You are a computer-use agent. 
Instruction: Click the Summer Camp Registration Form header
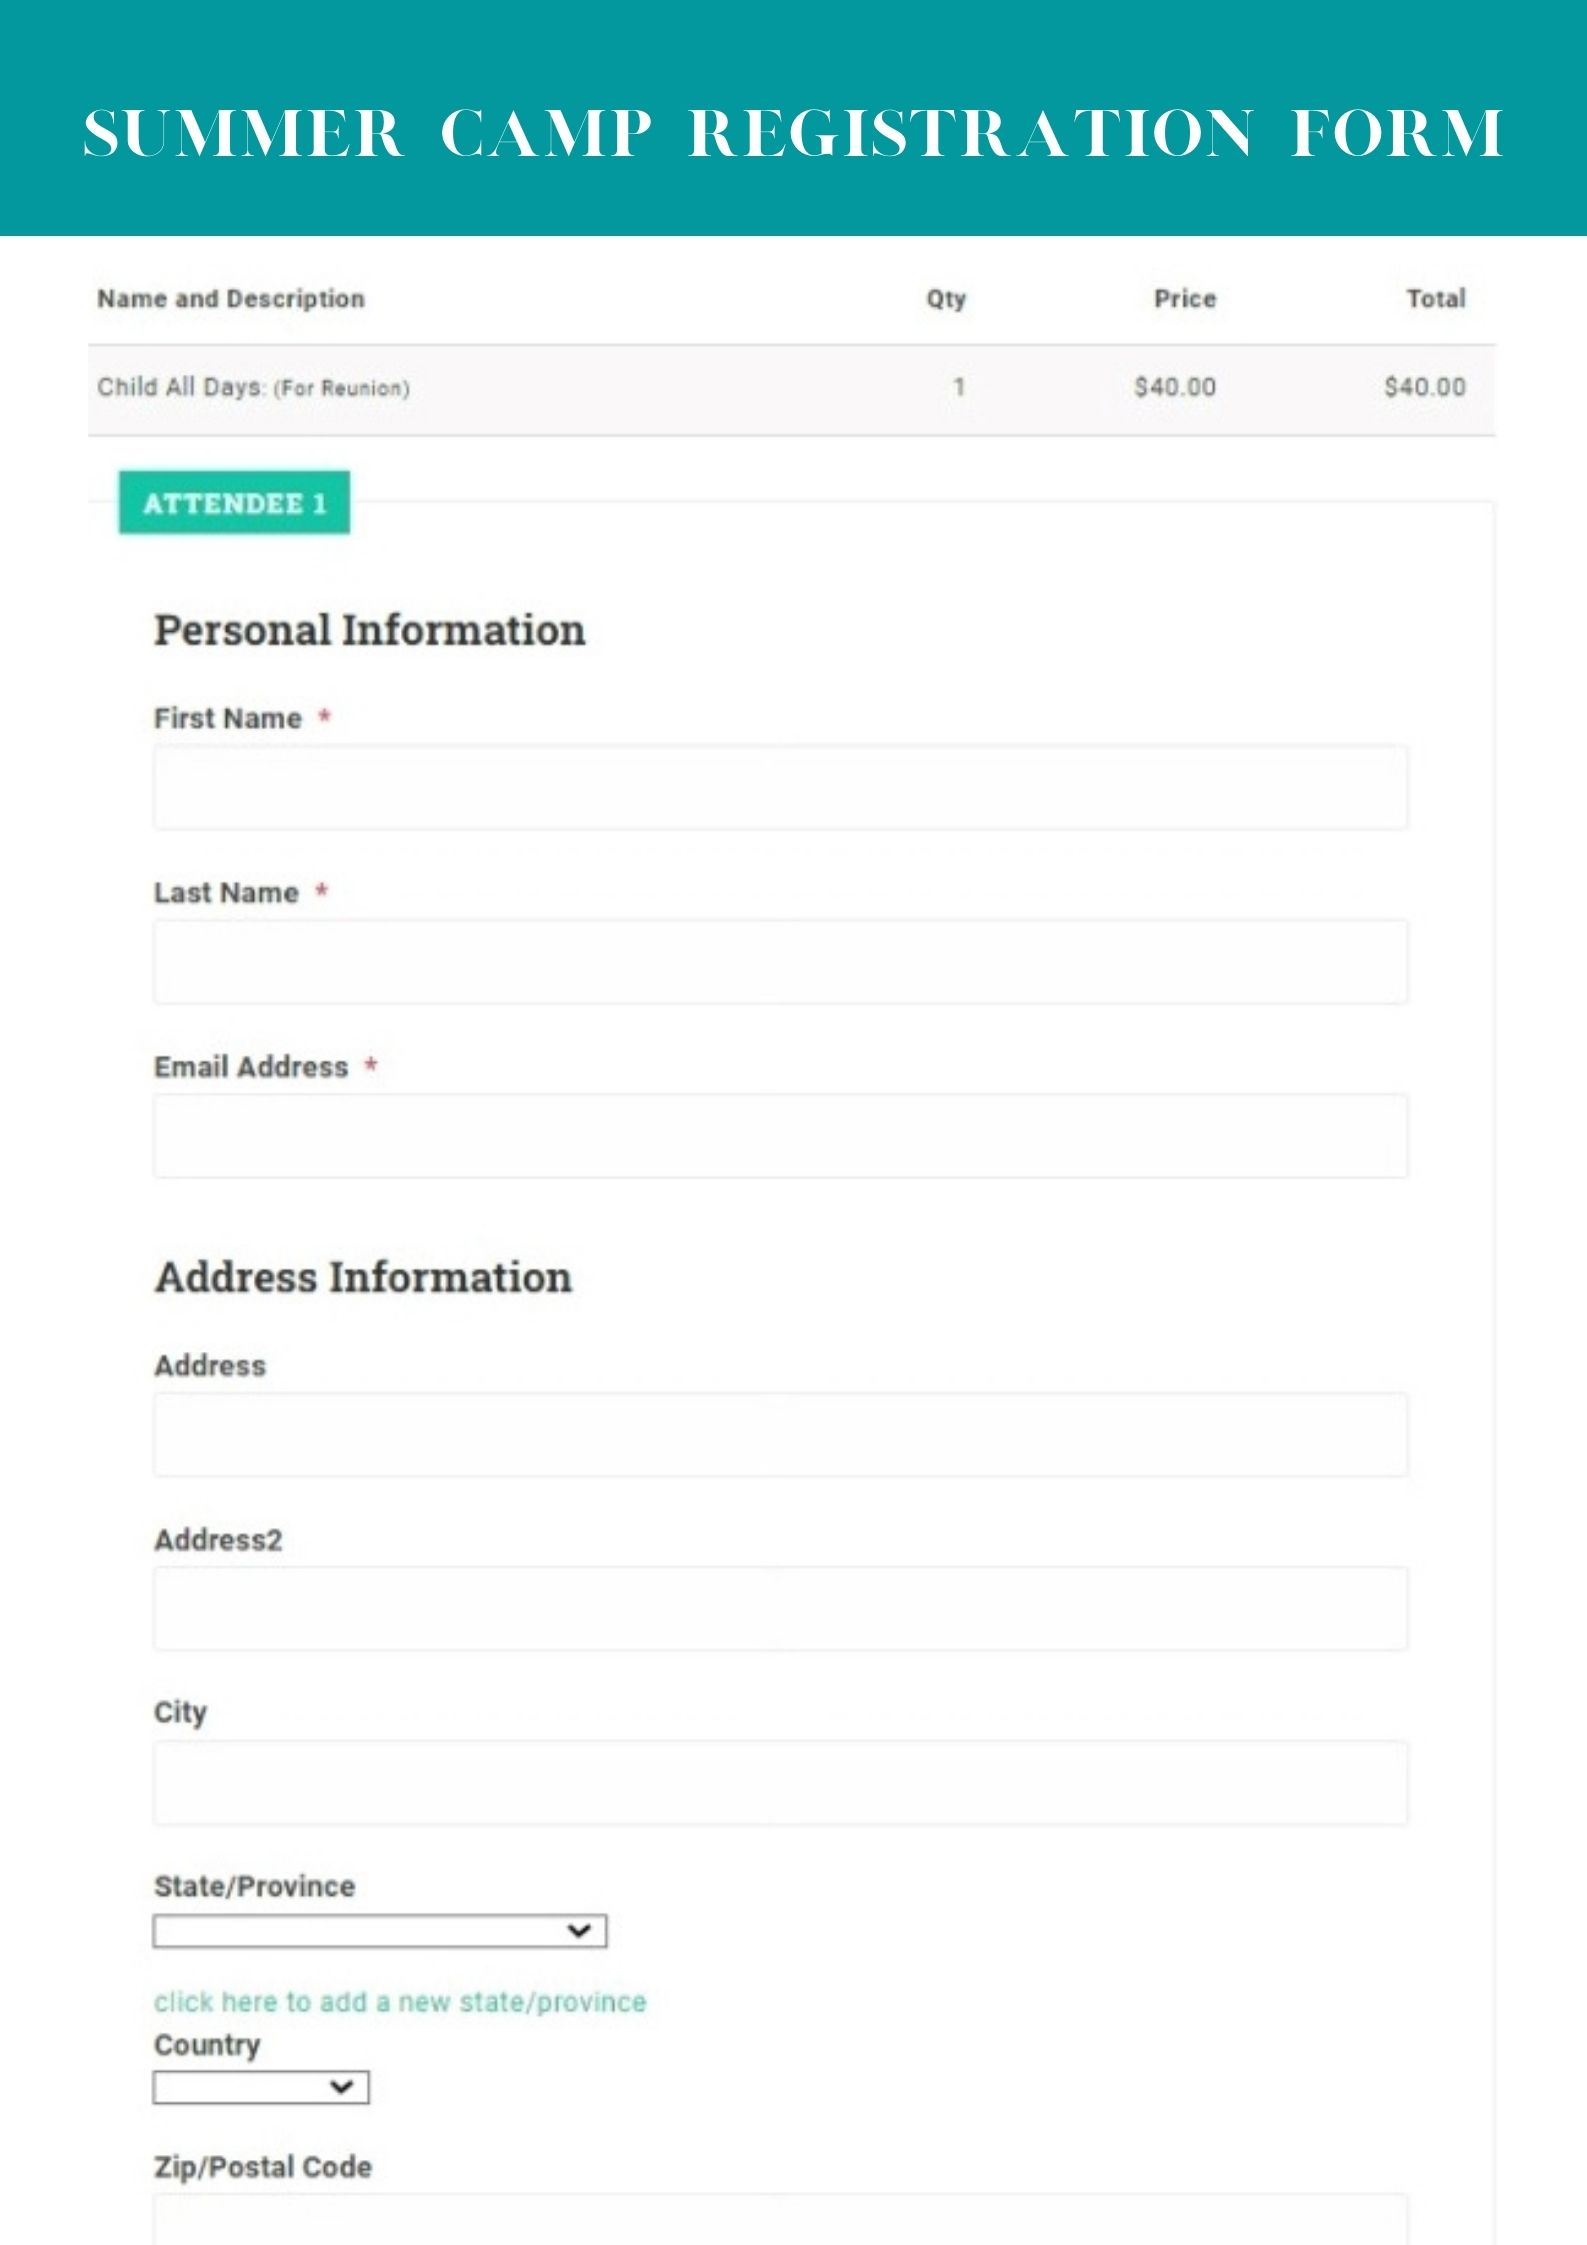[x=793, y=133]
